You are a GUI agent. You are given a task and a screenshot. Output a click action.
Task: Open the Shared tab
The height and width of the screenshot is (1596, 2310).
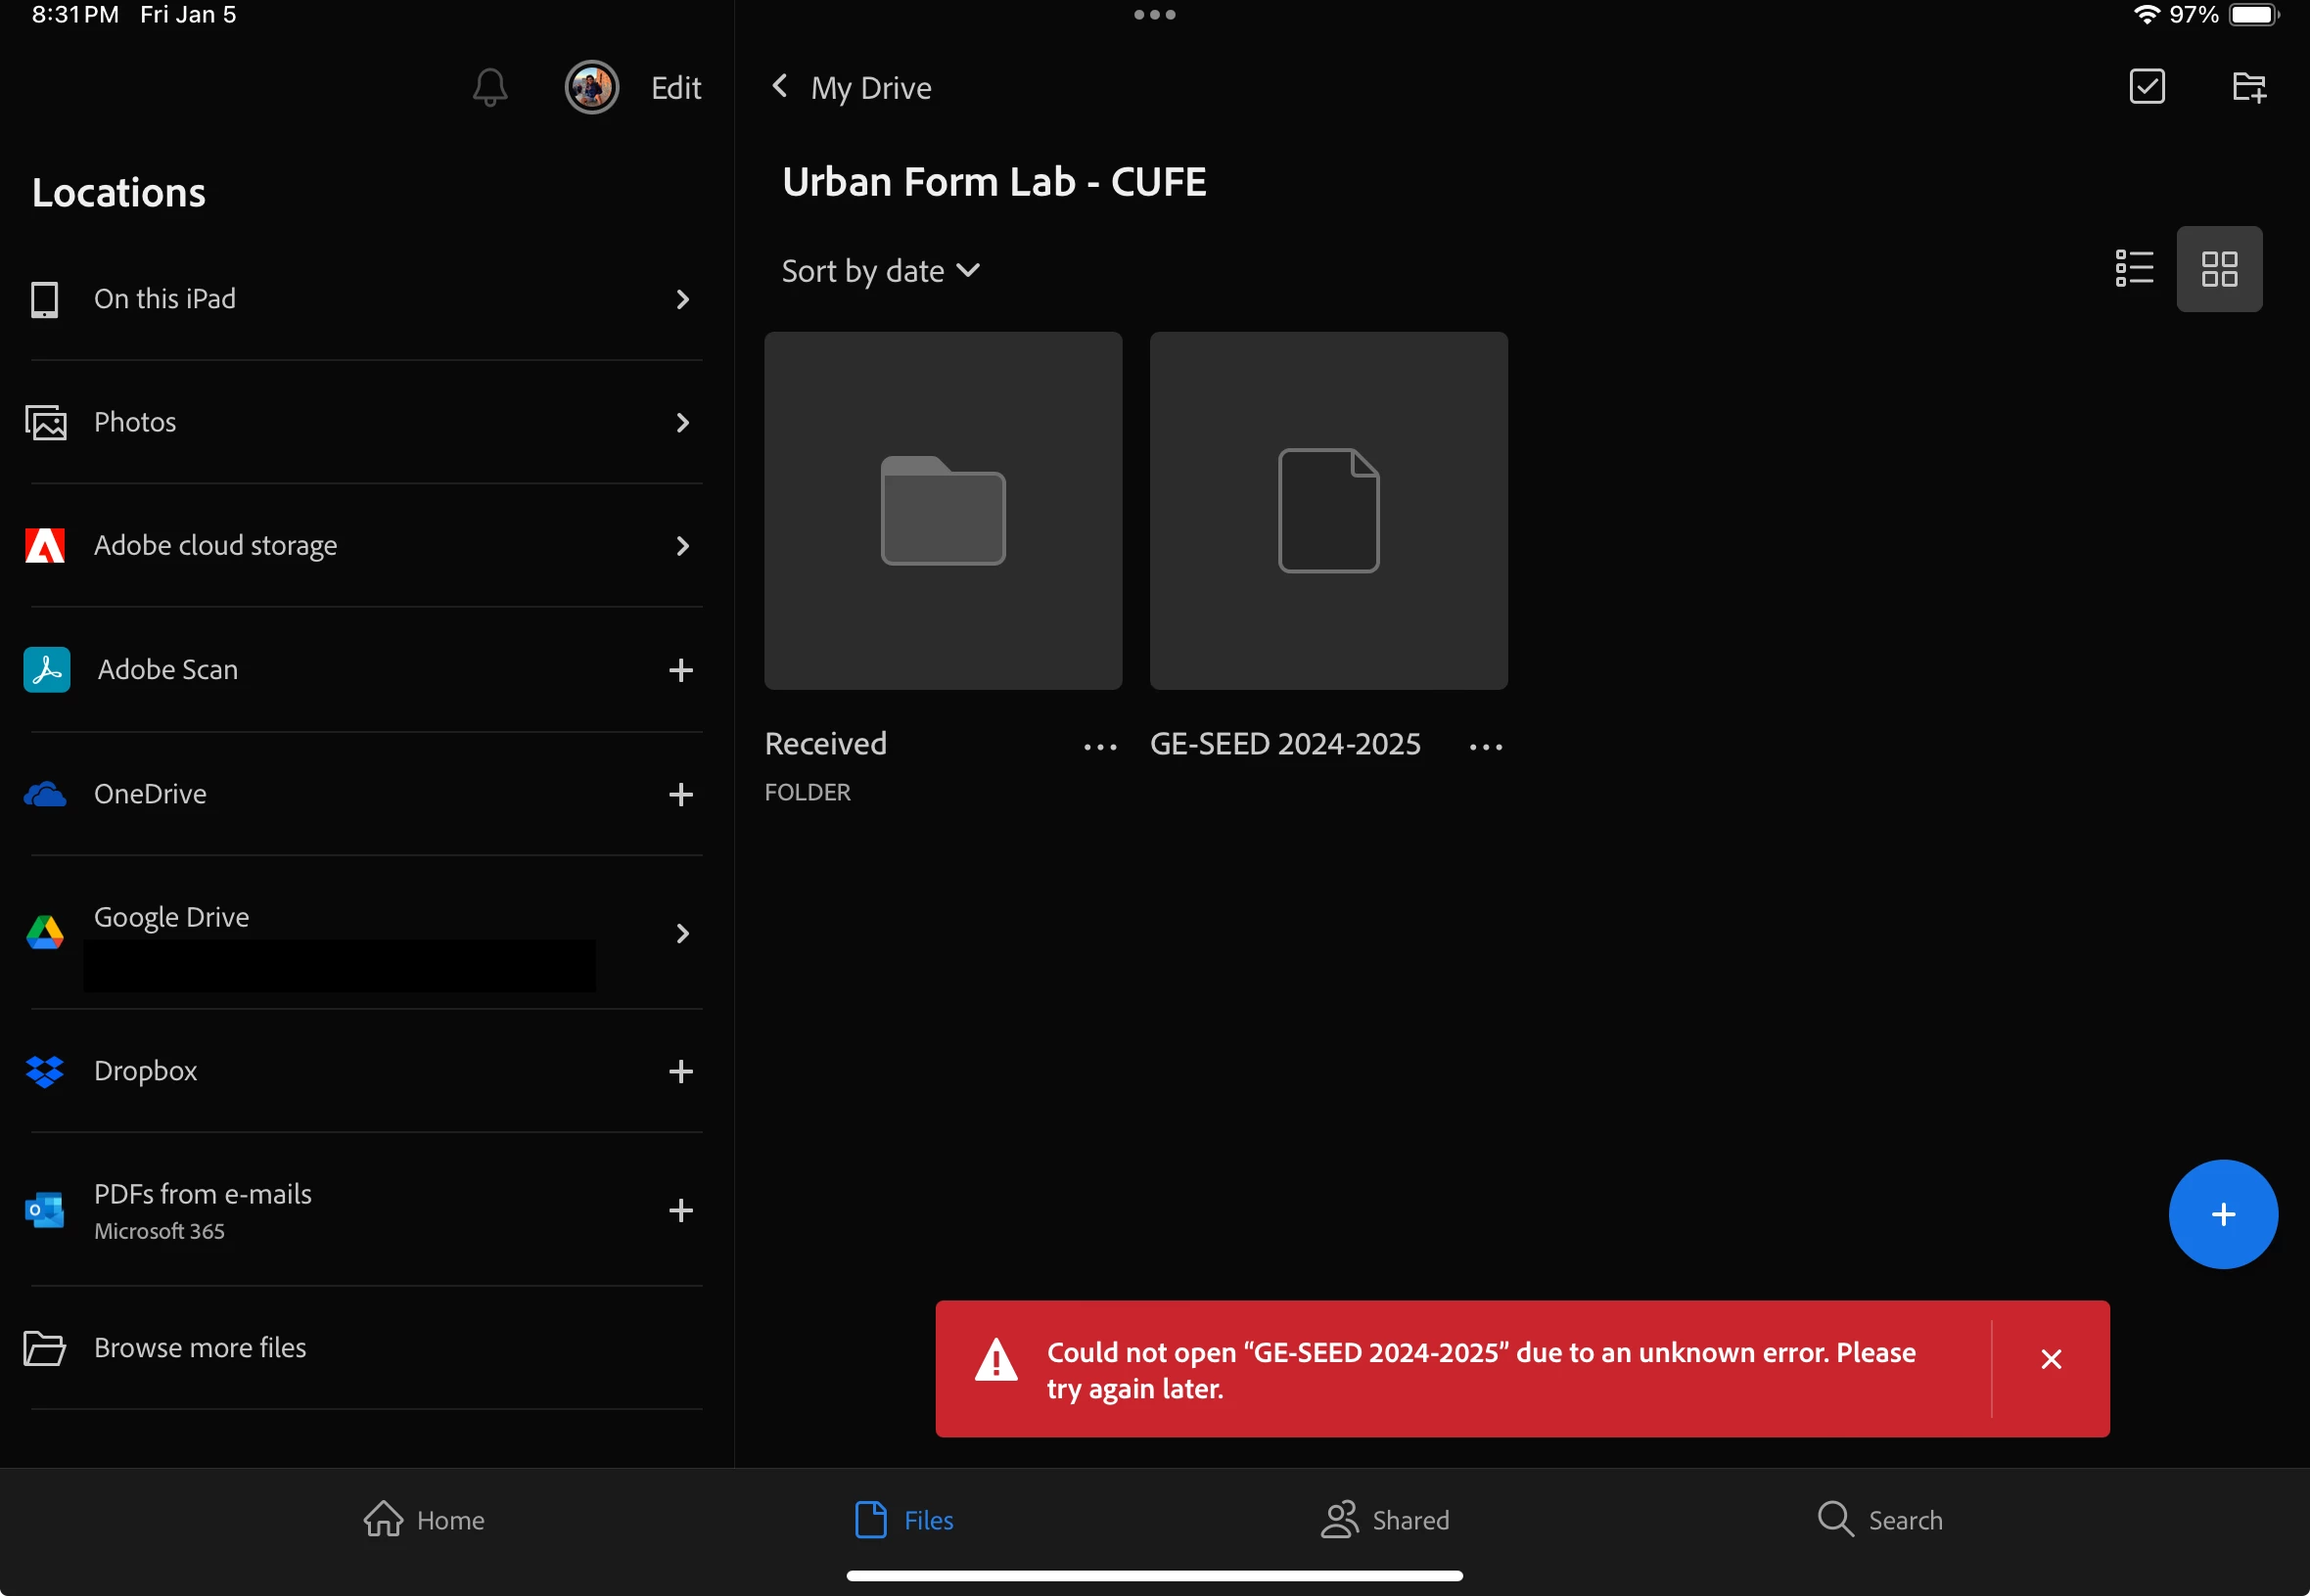pos(1384,1519)
